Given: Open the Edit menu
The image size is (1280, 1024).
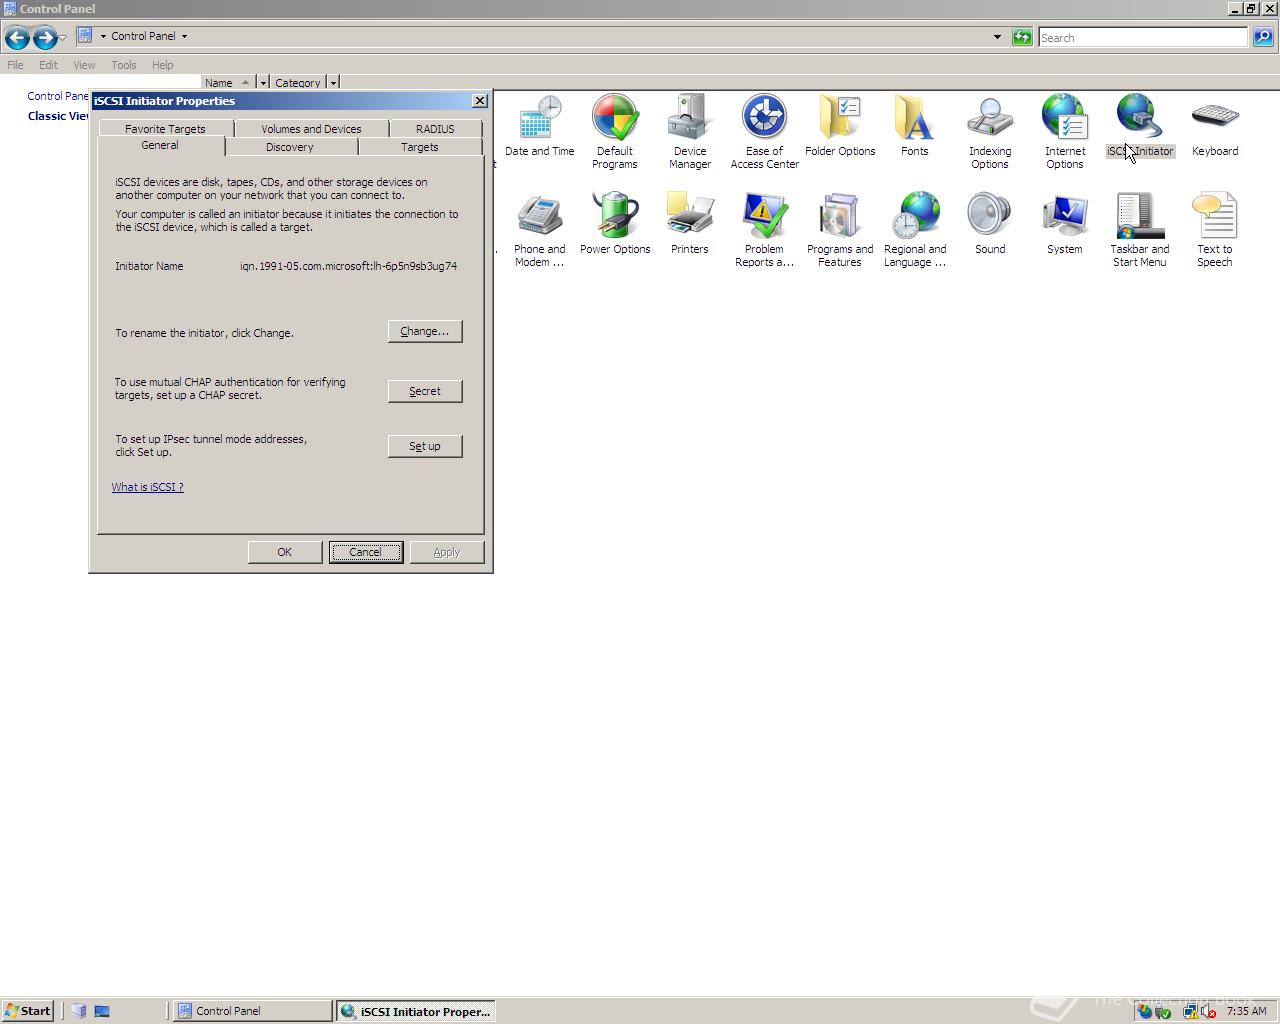Looking at the screenshot, I should pos(48,65).
